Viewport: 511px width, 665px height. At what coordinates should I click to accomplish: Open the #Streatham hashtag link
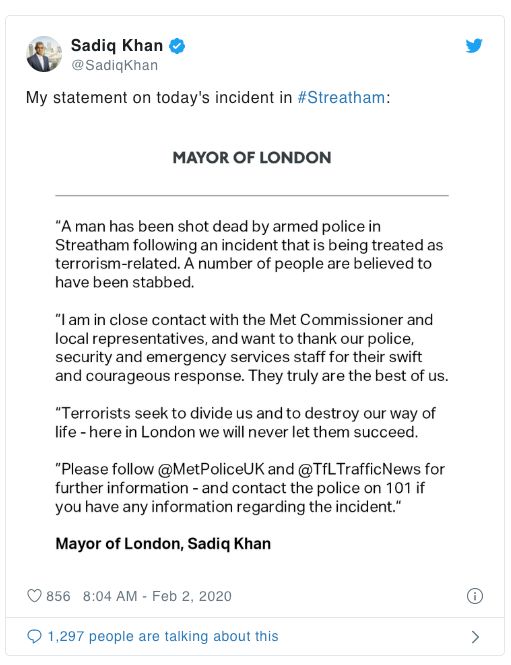(x=341, y=98)
